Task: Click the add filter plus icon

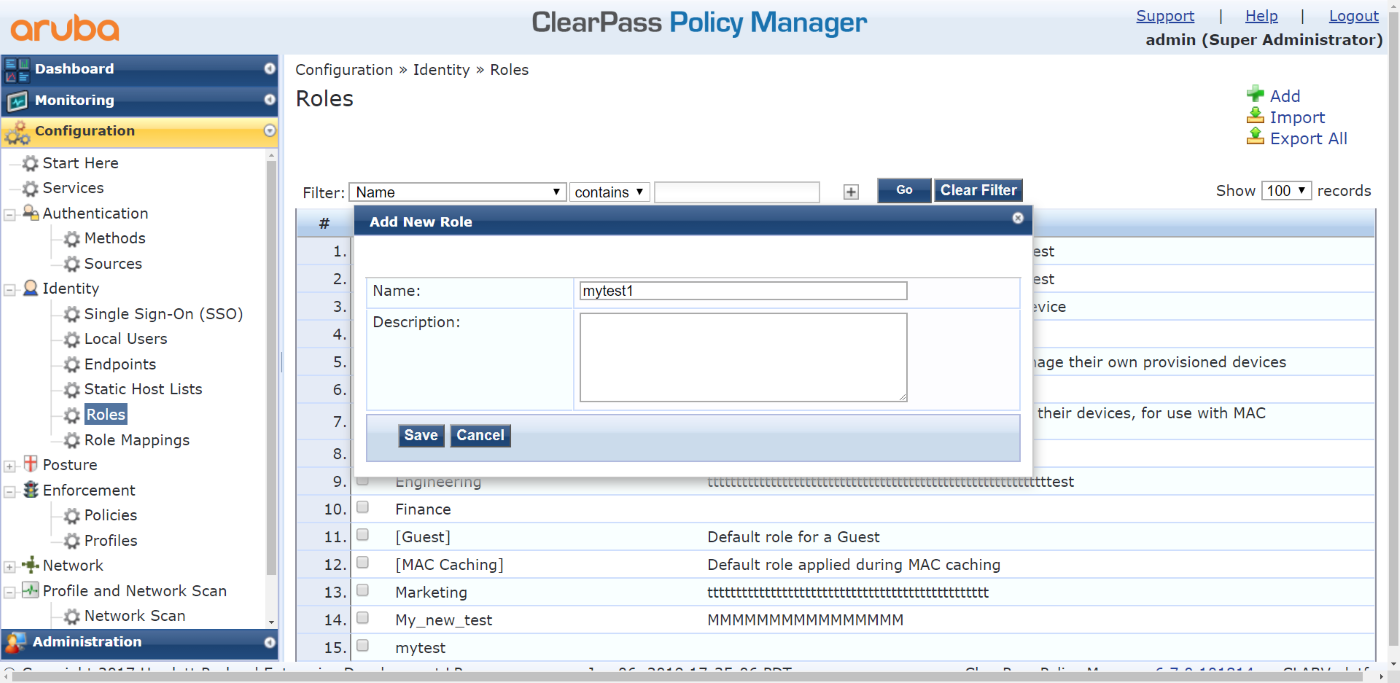Action: [x=851, y=192]
